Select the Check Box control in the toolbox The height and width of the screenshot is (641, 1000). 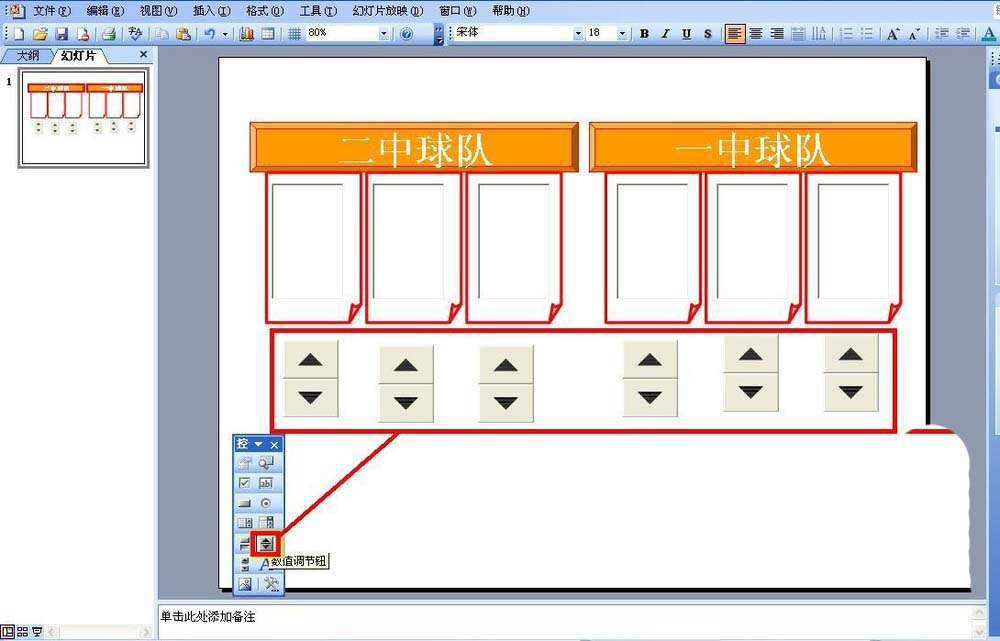point(244,483)
